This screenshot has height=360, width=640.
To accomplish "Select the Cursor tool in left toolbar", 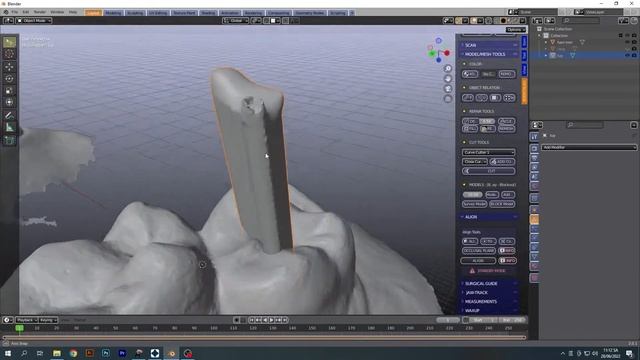I will click(9, 54).
